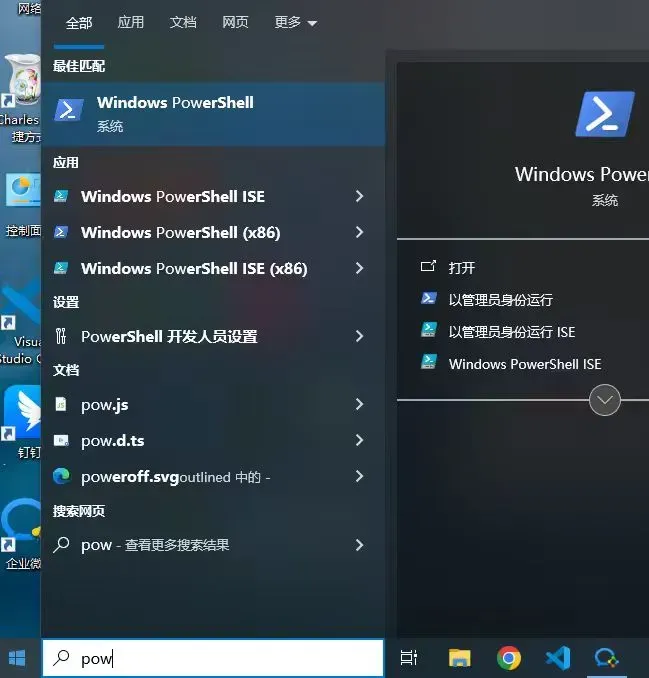Click the web search magnifier beside pow result
The image size is (649, 678).
click(x=61, y=545)
